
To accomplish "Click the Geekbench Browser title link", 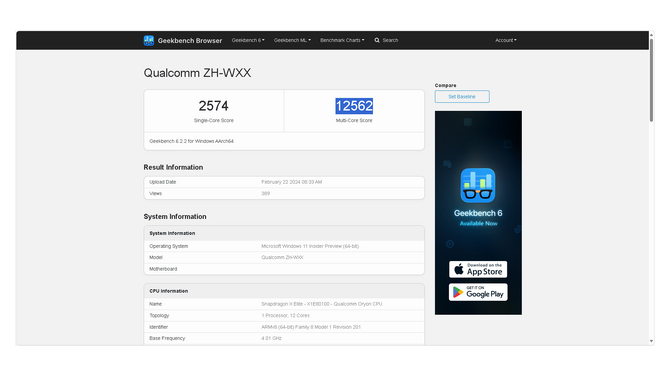I will click(x=190, y=41).
